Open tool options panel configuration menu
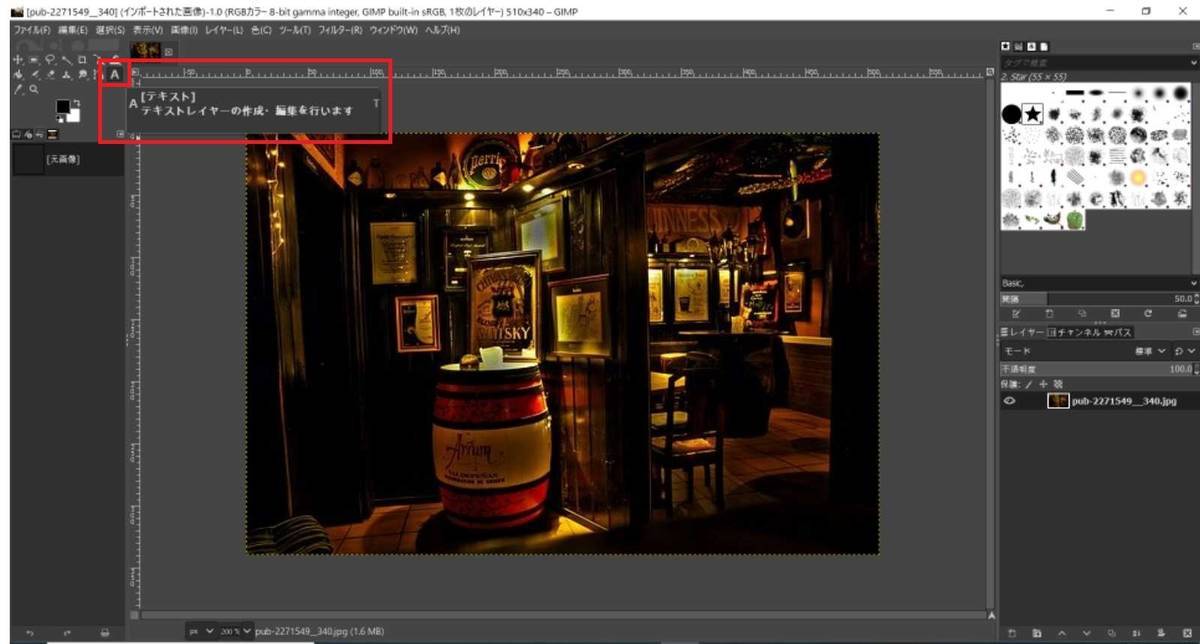Viewport: 1200px width, 644px height. coord(120,134)
